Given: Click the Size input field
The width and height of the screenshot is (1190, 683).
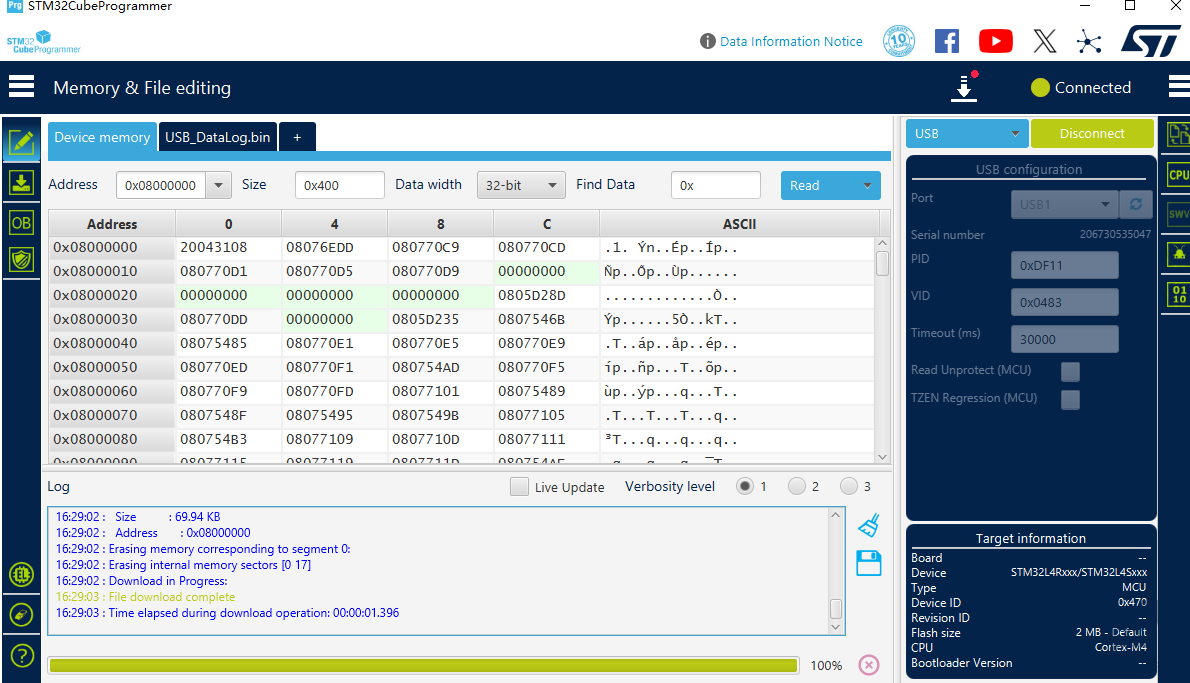Looking at the screenshot, I should (339, 185).
